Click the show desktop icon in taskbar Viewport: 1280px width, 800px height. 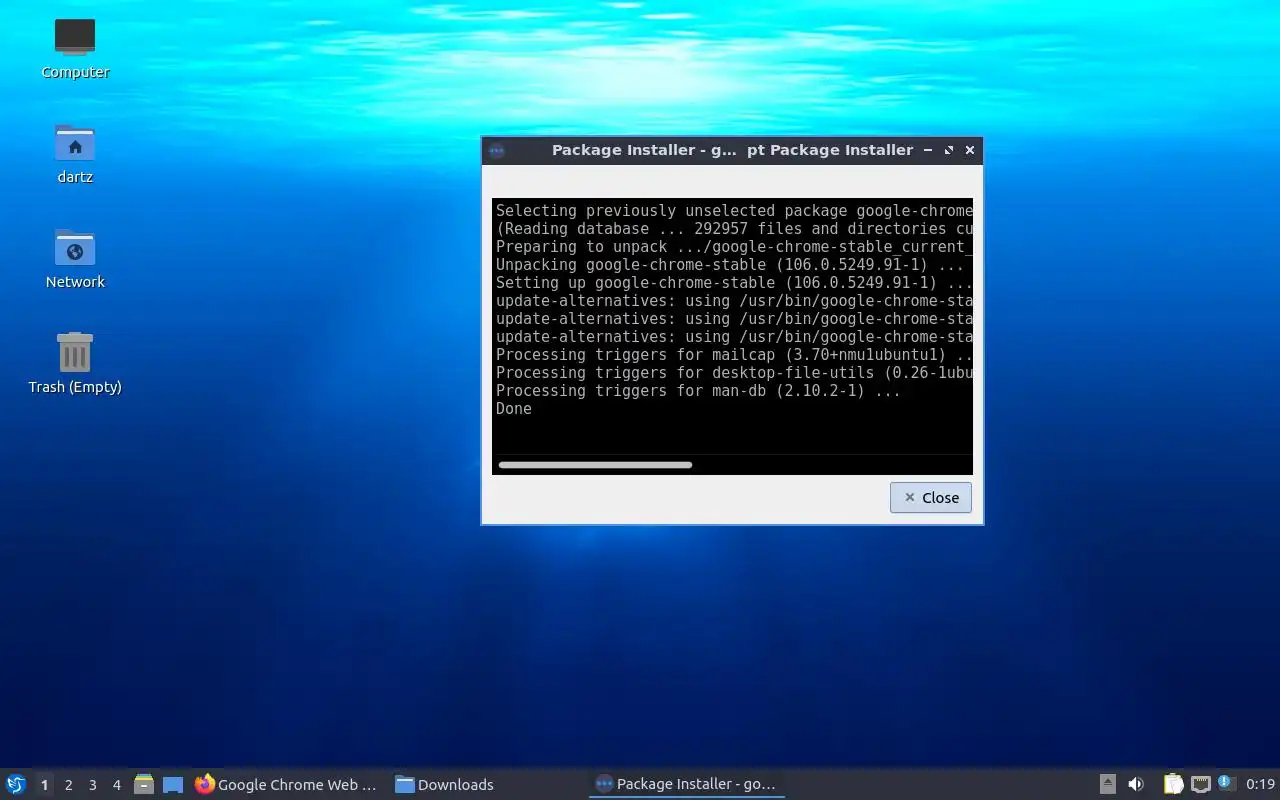173,784
